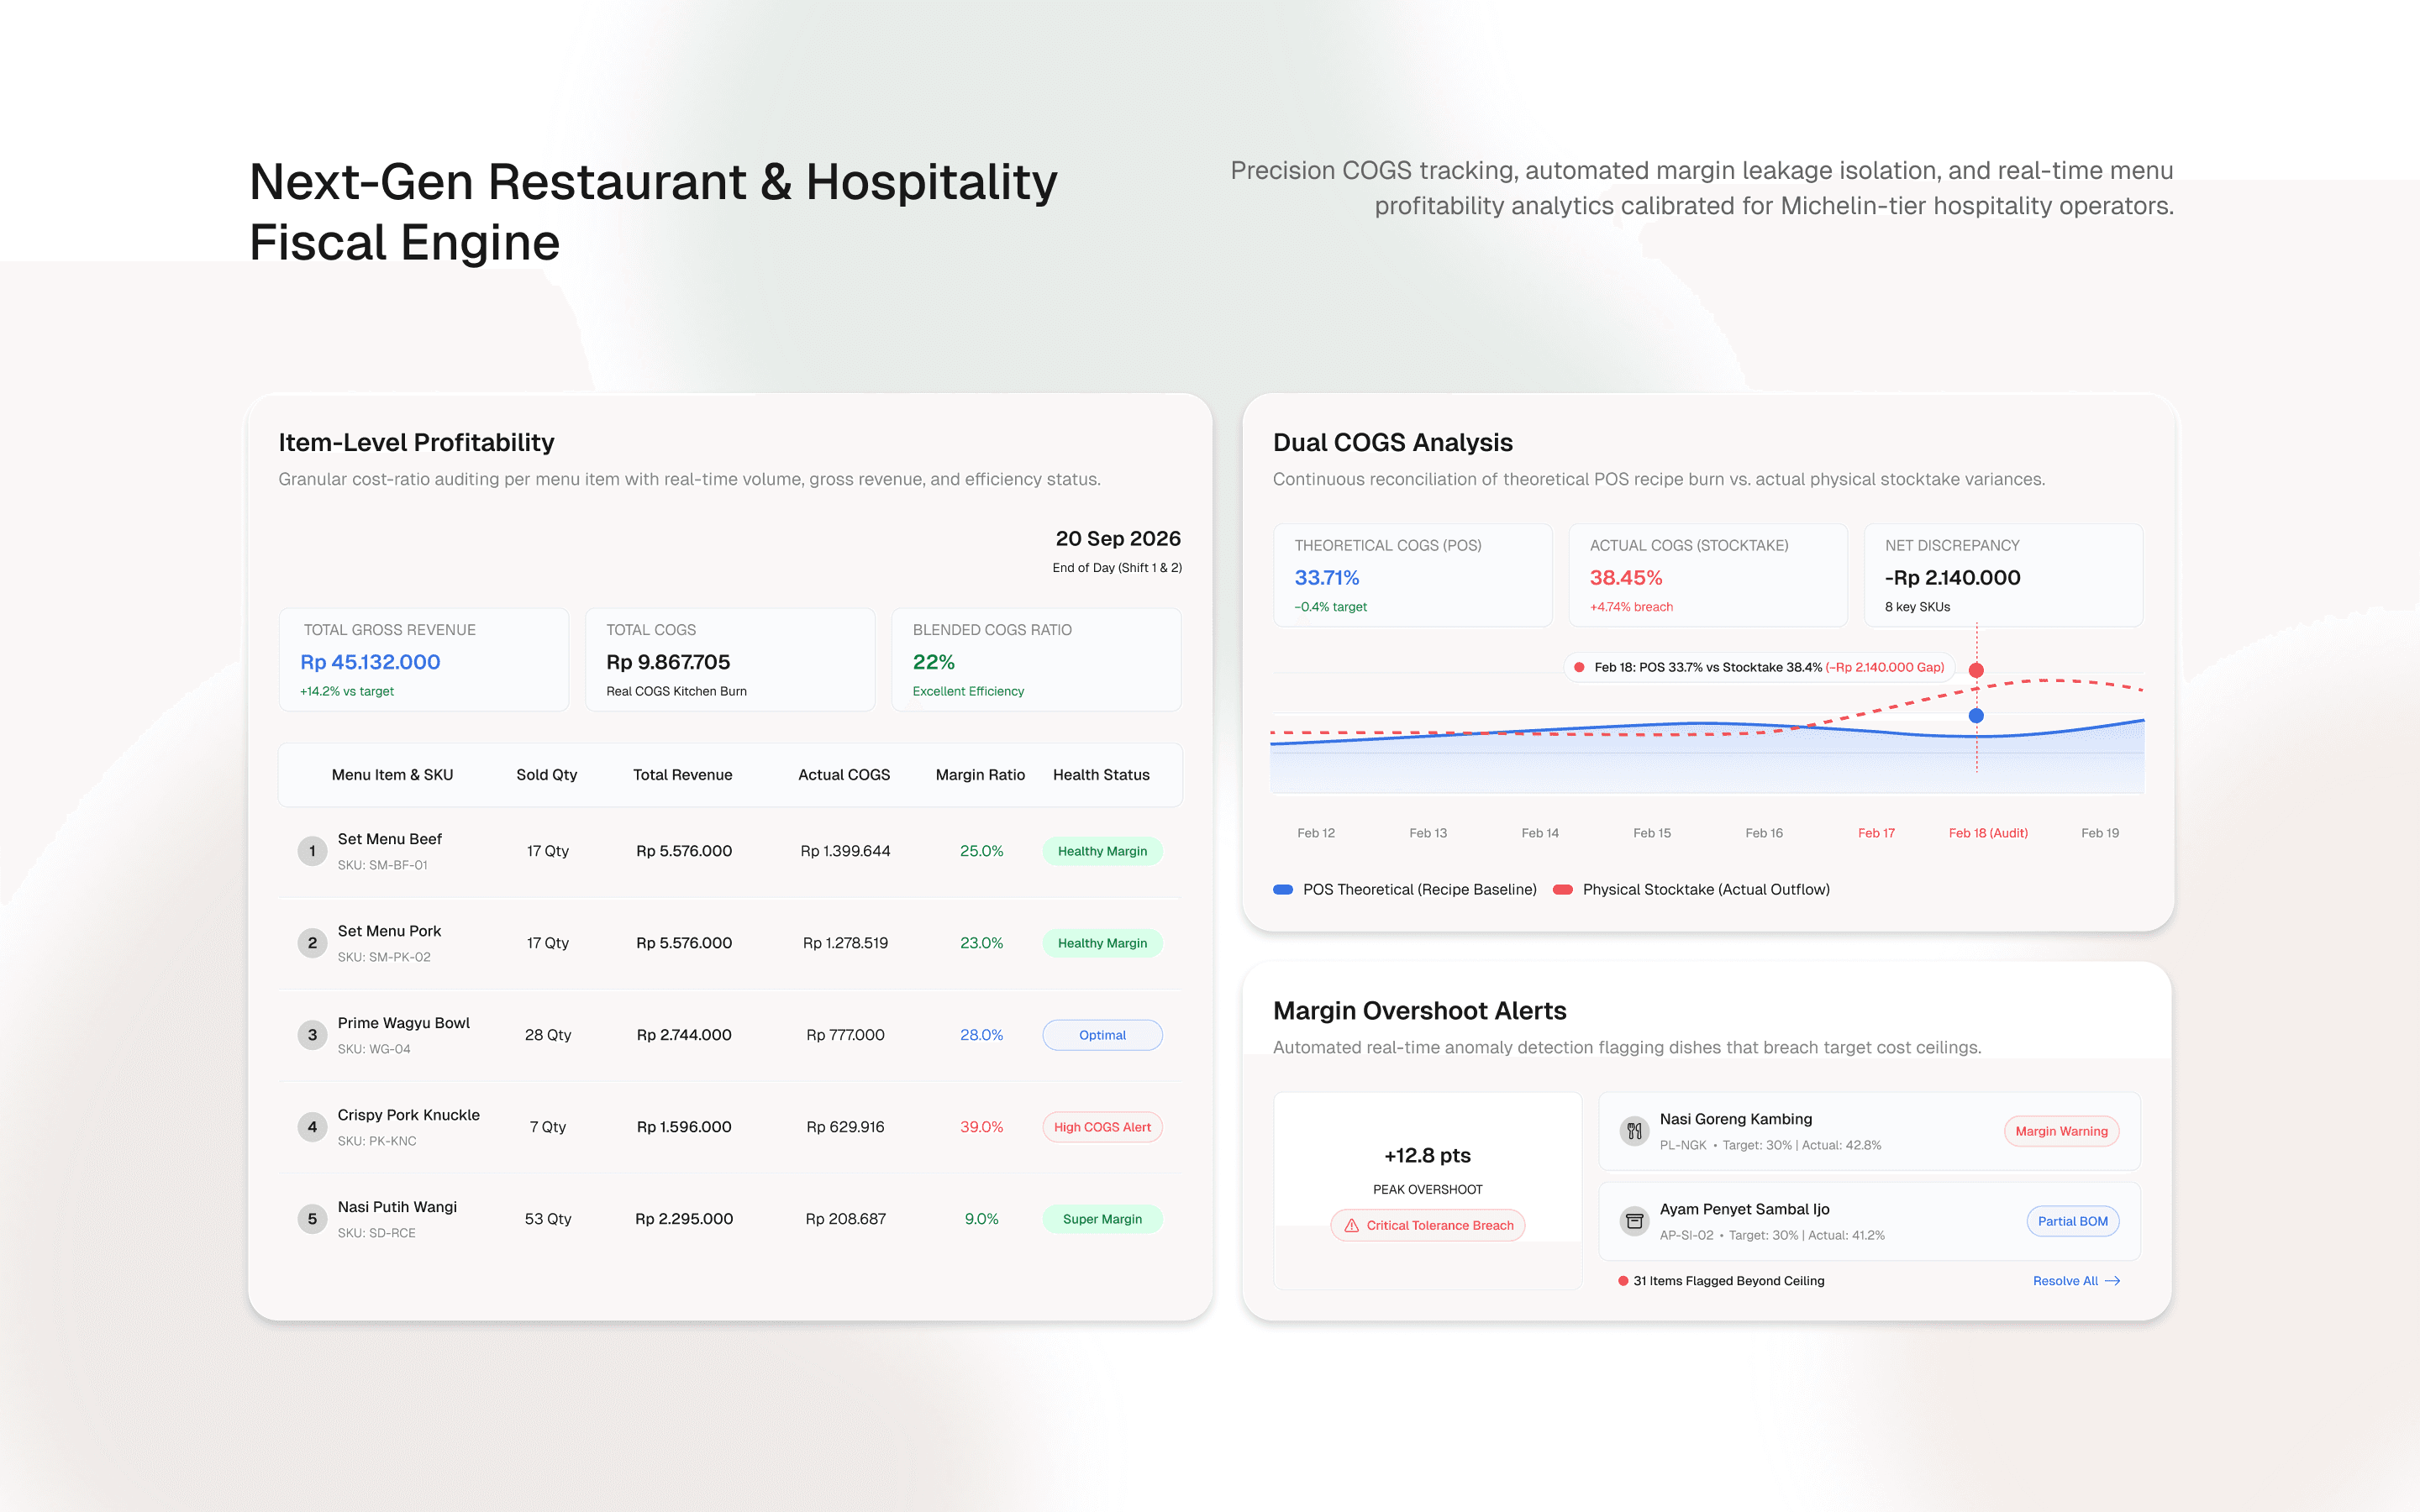This screenshot has height=1512, width=2420.
Task: Open the Resolve All link
Action: click(2076, 1281)
